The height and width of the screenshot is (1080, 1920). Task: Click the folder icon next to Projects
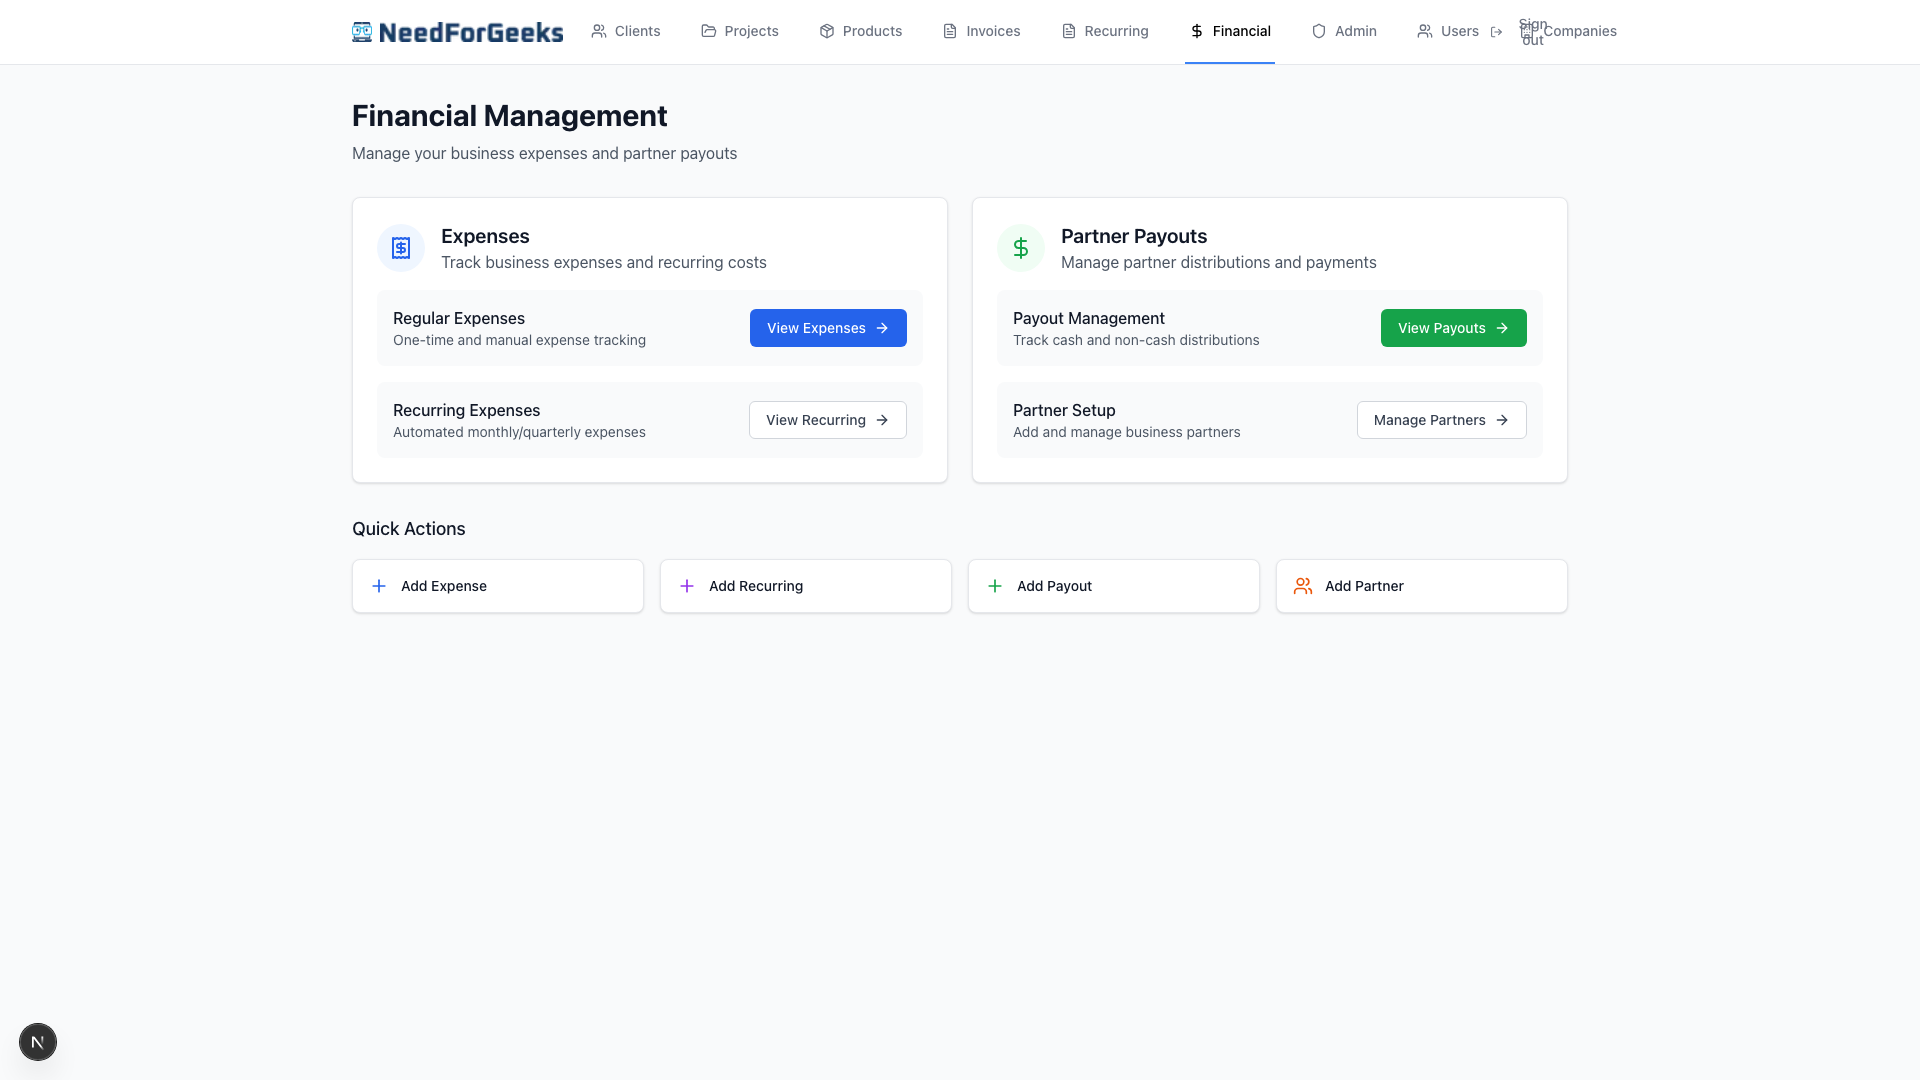708,31
